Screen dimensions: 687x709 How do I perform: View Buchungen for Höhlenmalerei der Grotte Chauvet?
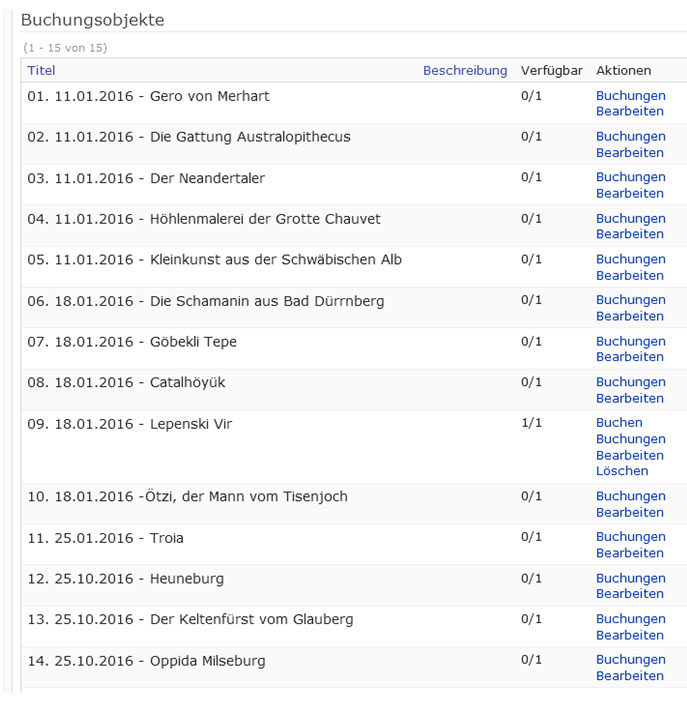pos(630,219)
